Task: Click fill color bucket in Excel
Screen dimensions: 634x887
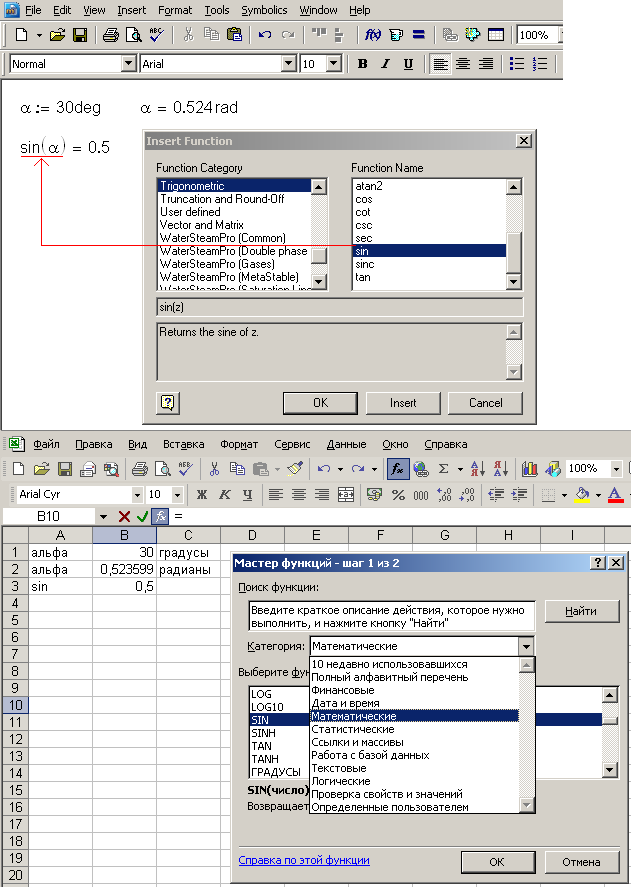Action: tap(582, 495)
